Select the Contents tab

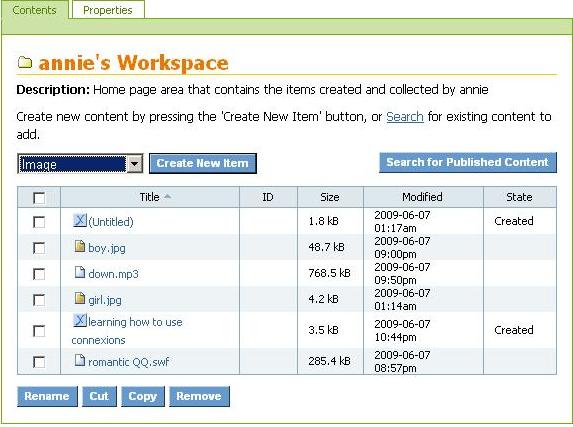tap(34, 10)
